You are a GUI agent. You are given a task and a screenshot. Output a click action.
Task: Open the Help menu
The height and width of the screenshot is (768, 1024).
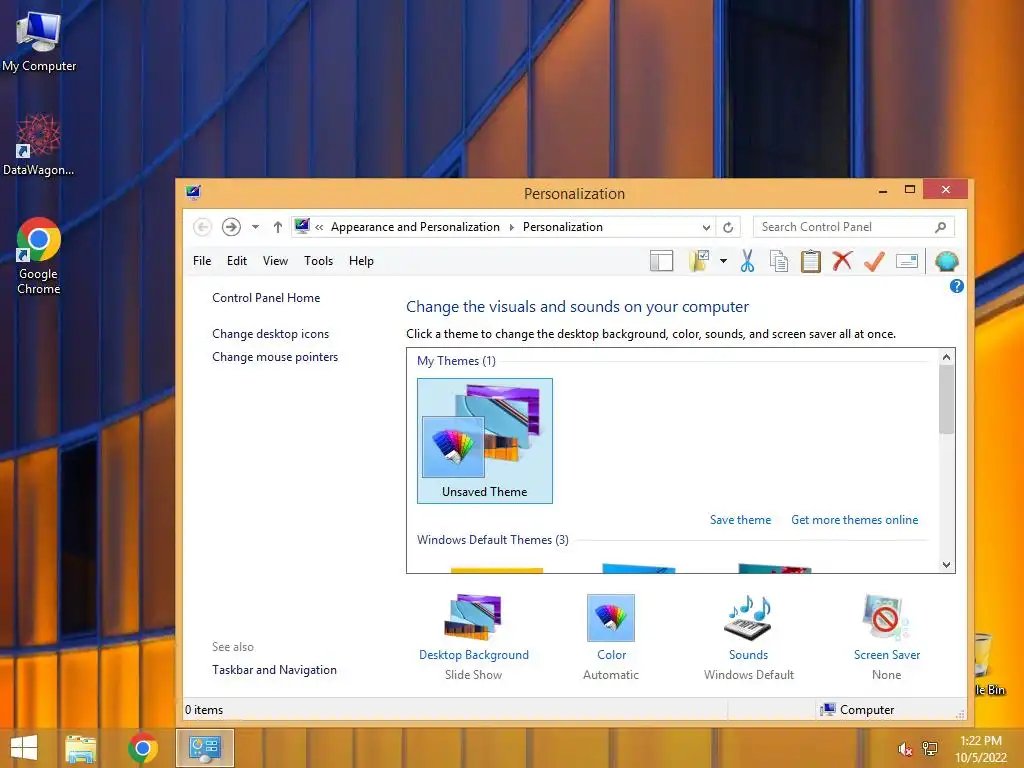pyautogui.click(x=361, y=261)
